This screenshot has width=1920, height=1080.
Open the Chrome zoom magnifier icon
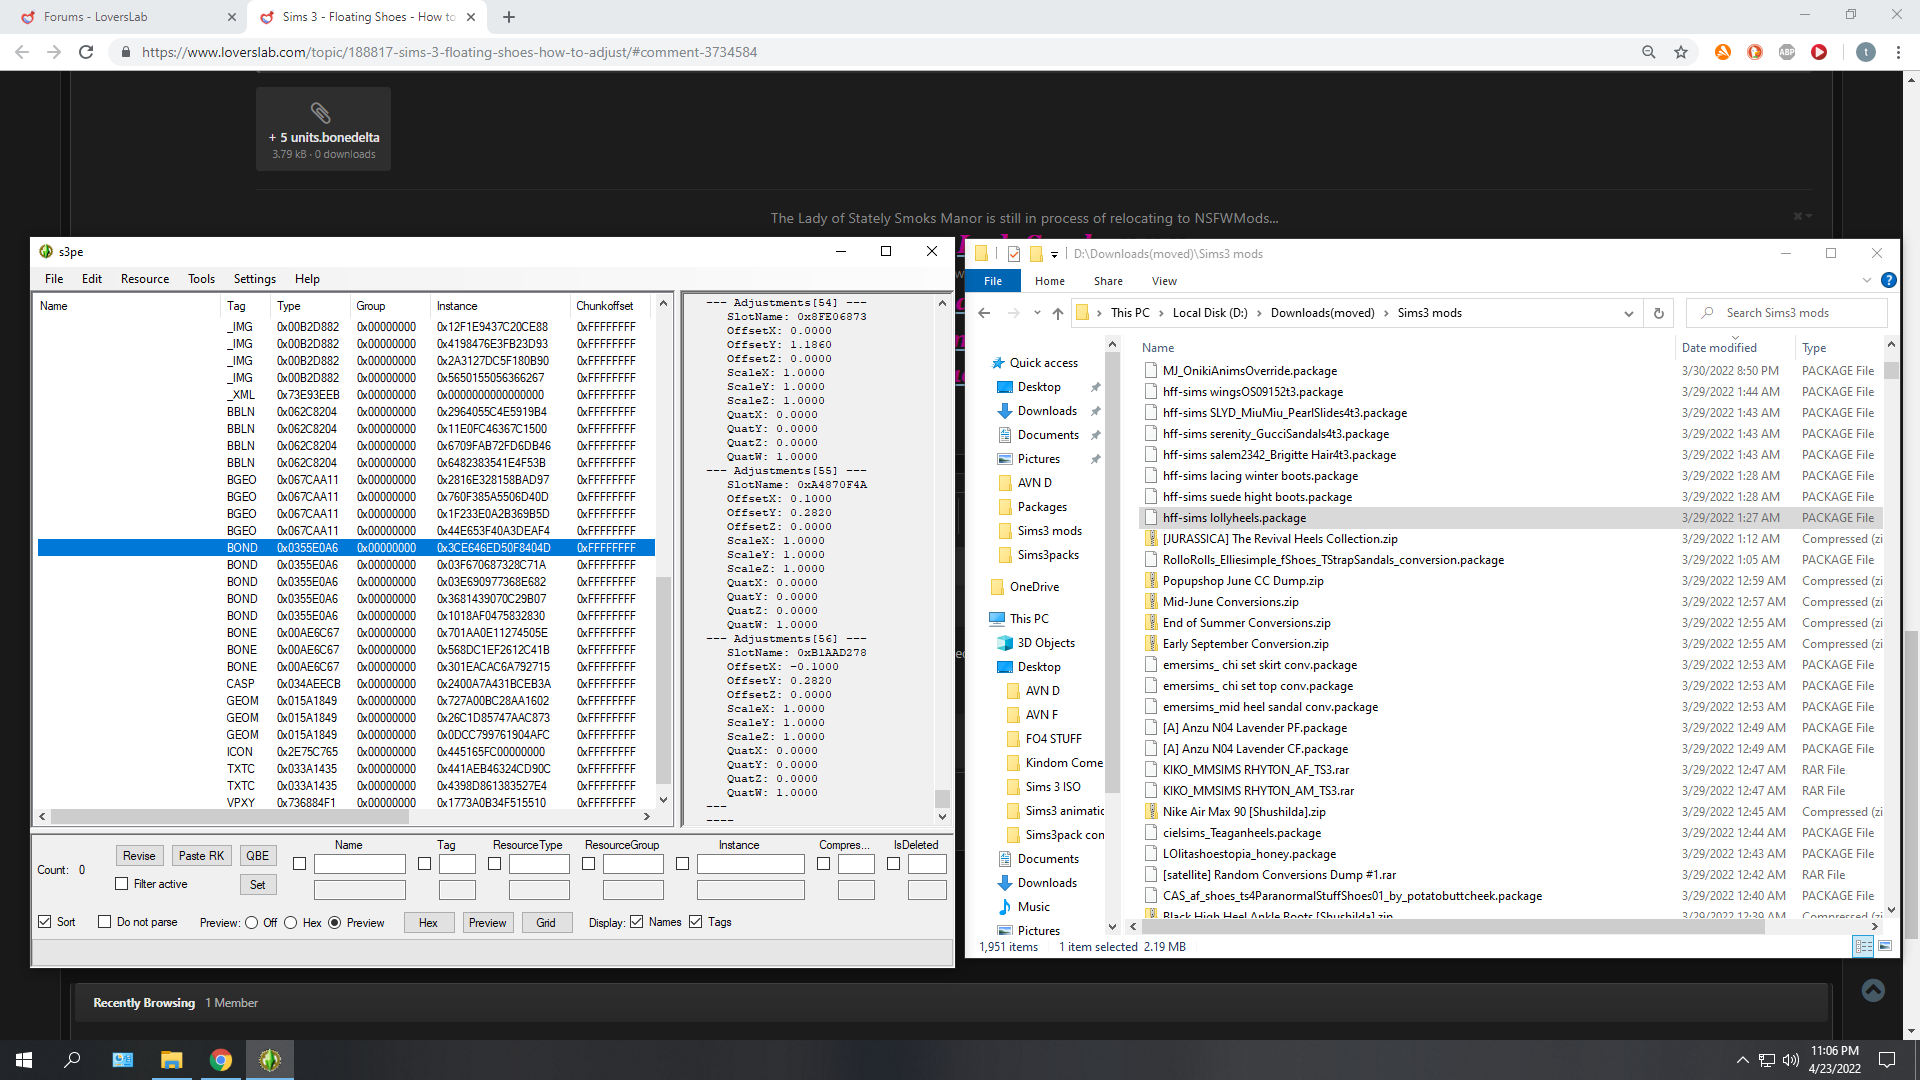pyautogui.click(x=1649, y=52)
